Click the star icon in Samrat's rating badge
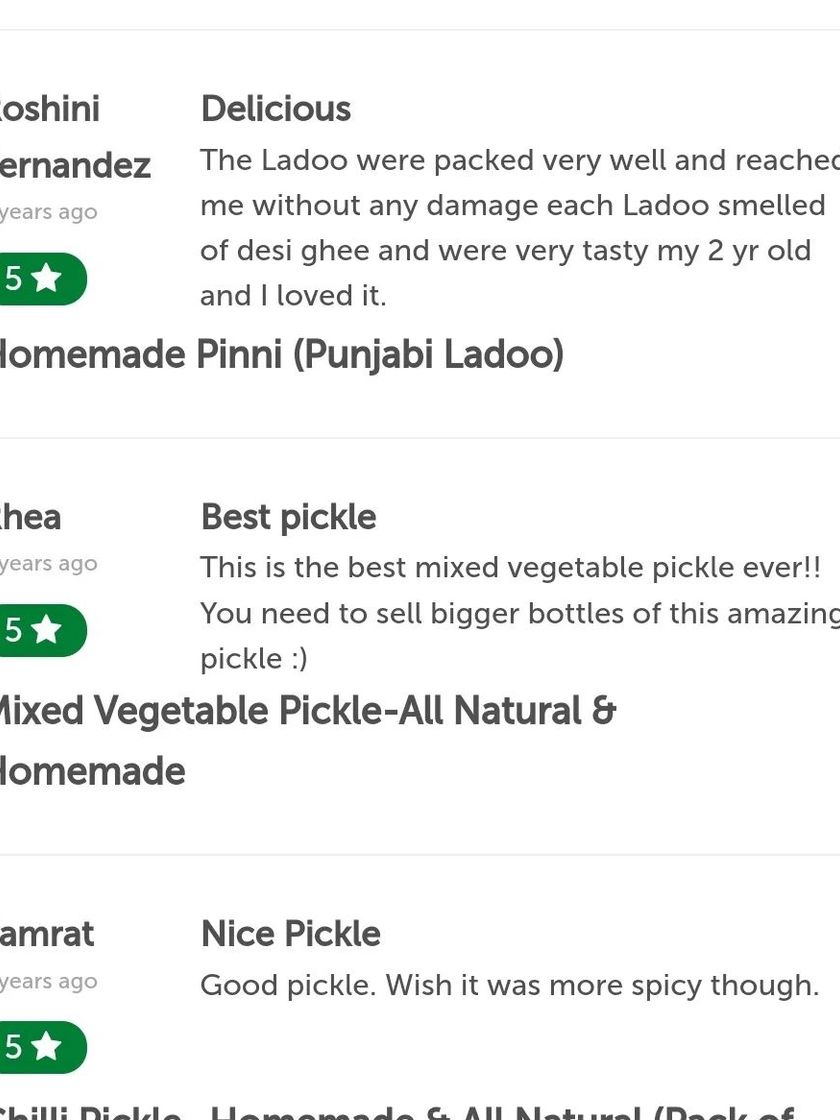Image resolution: width=840 pixels, height=1120 pixels. point(46,1047)
